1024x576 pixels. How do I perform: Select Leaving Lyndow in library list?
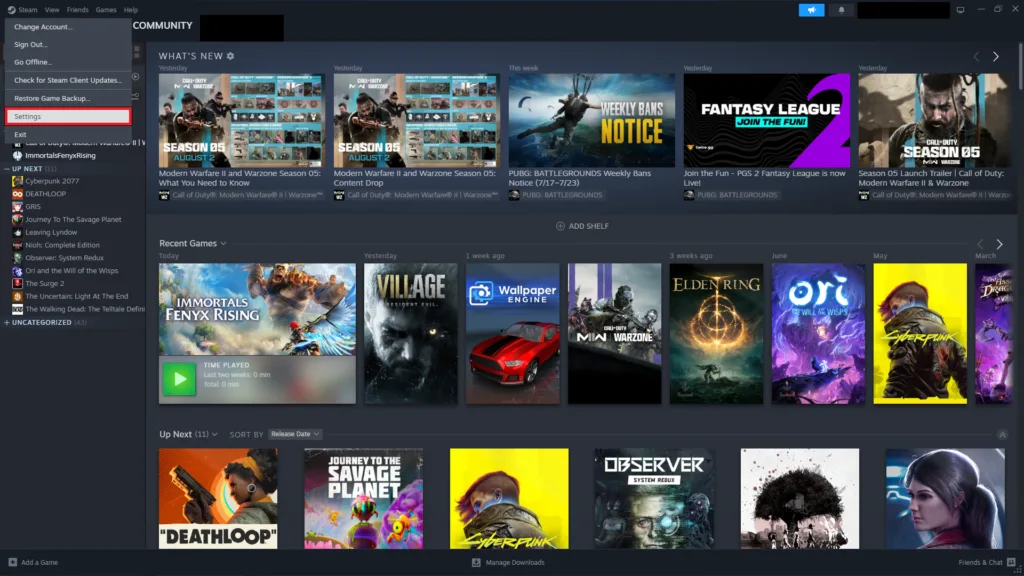51,232
